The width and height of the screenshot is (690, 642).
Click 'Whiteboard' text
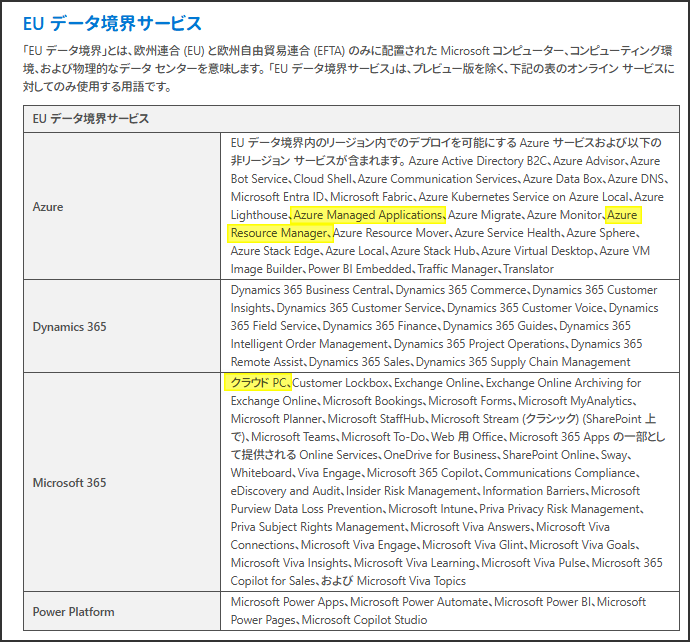point(261,473)
